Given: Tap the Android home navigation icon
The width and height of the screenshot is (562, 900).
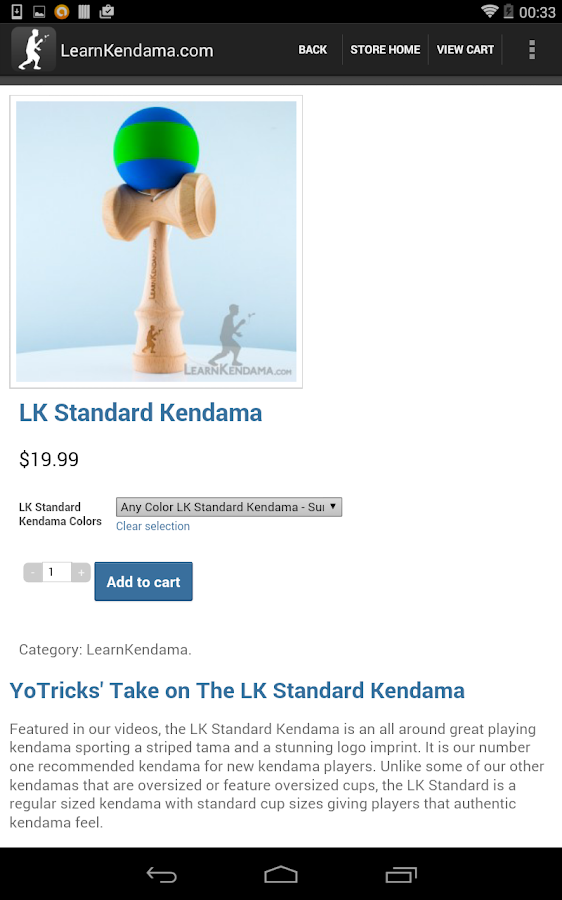Looking at the screenshot, I should pyautogui.click(x=281, y=874).
